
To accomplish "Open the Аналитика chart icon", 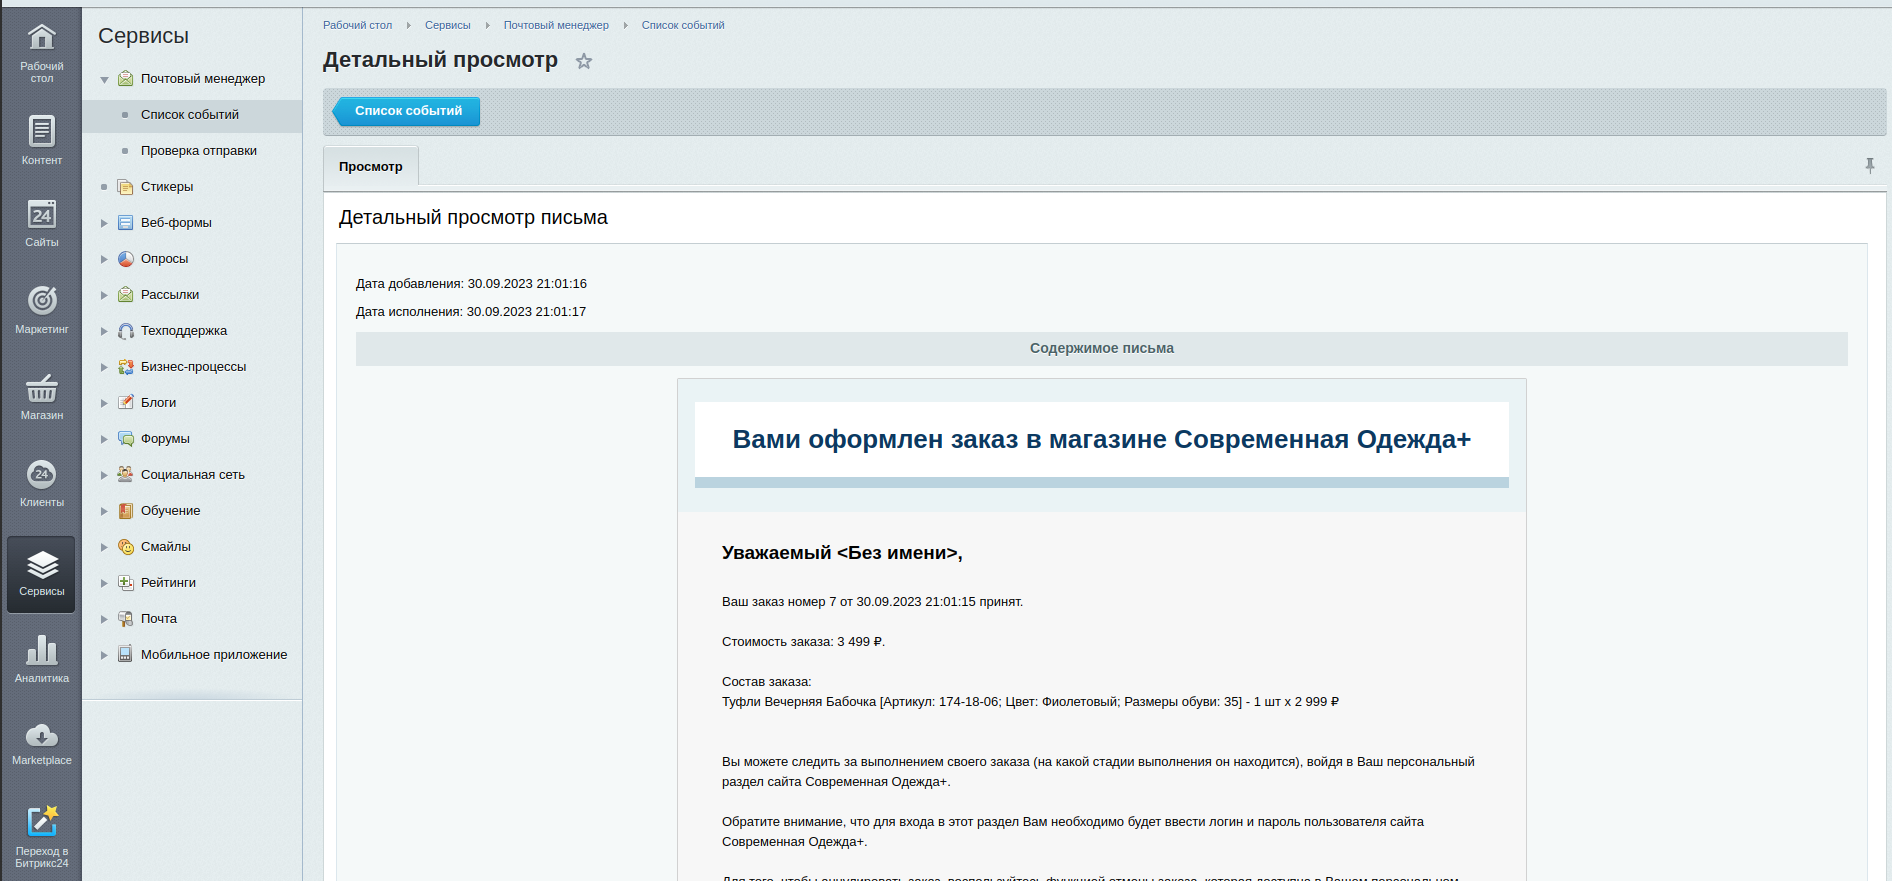I will pos(41,651).
